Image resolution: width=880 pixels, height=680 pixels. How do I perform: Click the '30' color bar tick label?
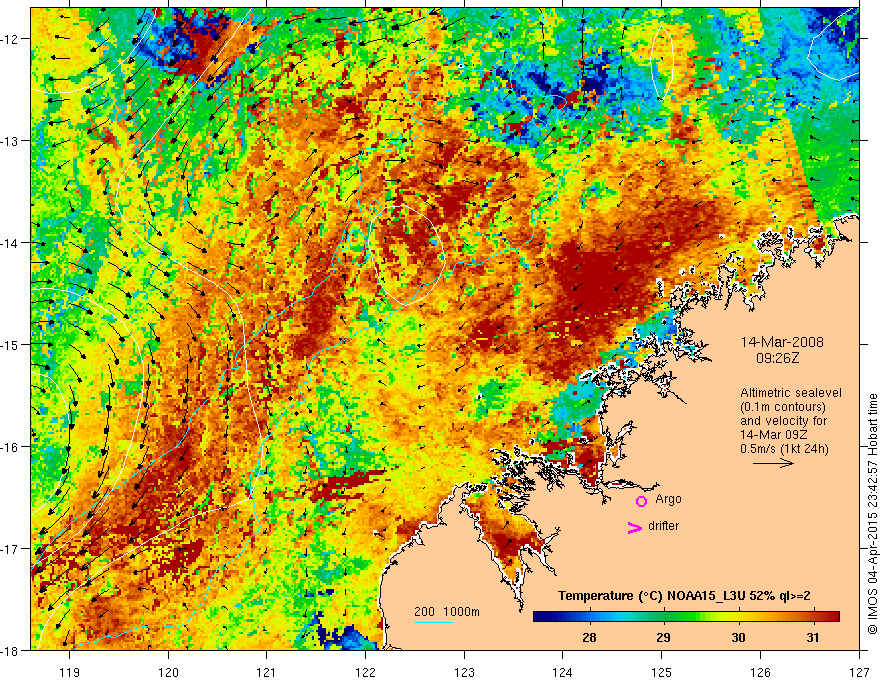(x=738, y=637)
